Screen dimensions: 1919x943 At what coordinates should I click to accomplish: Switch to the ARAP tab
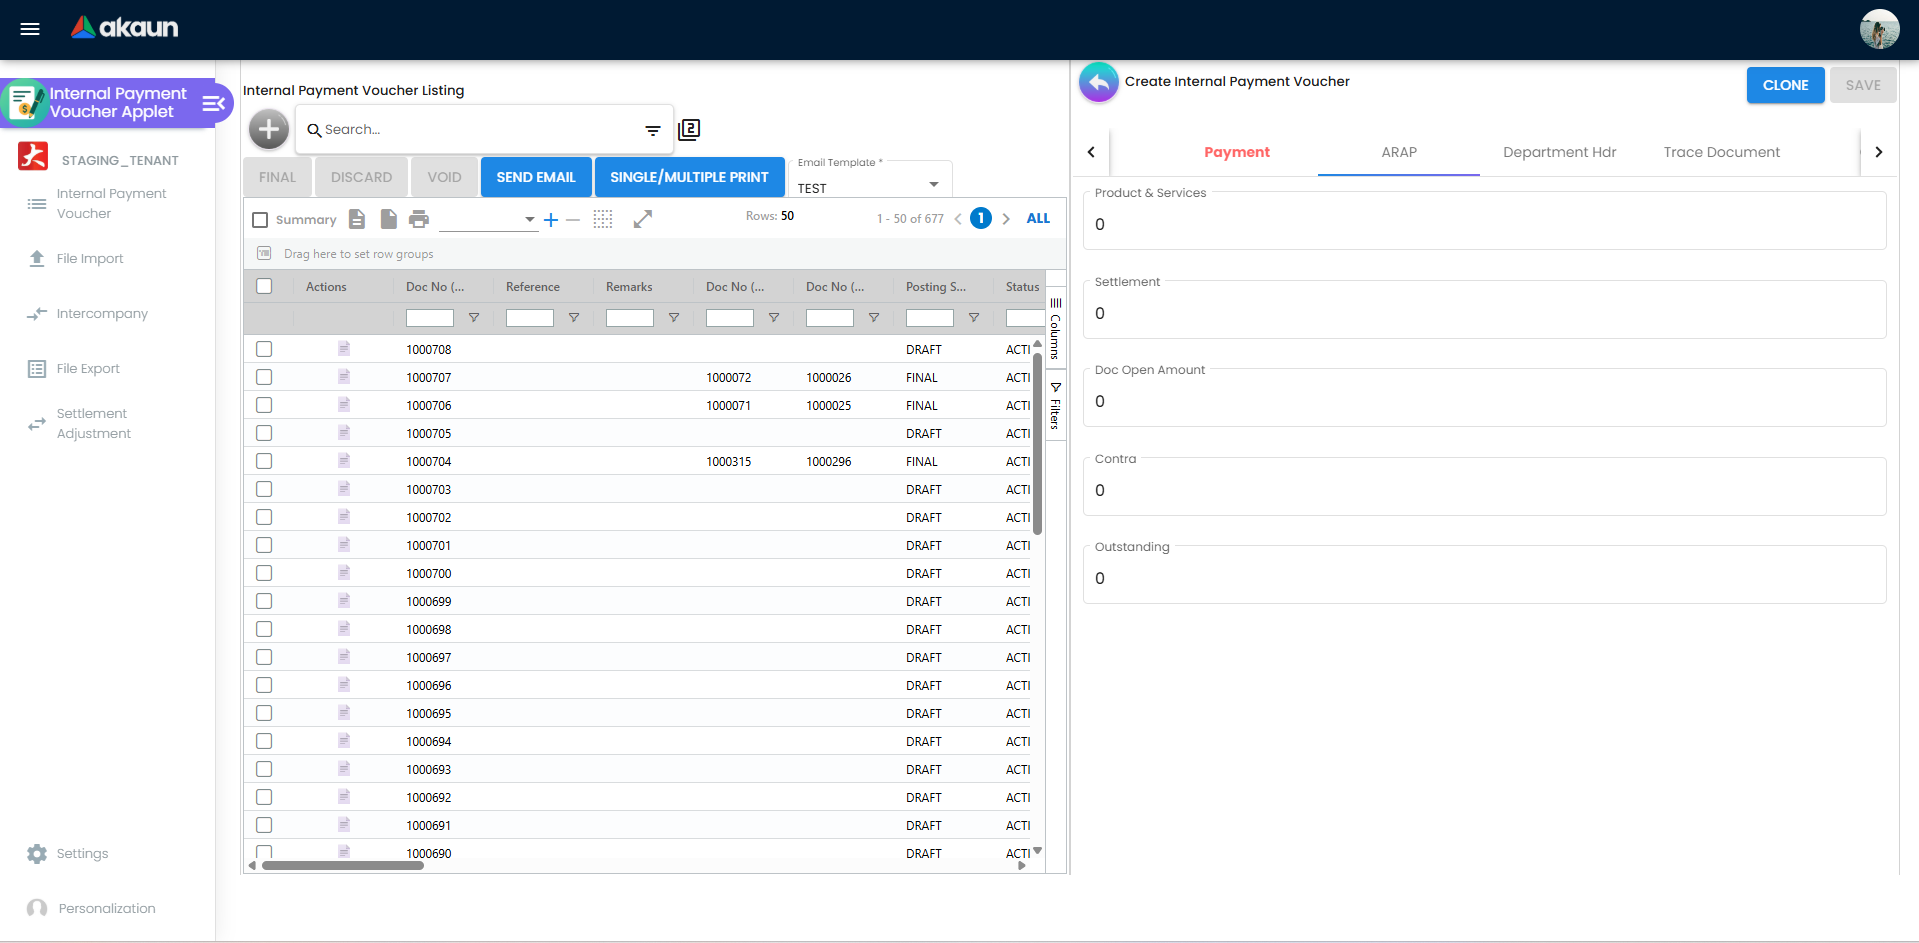click(1398, 152)
